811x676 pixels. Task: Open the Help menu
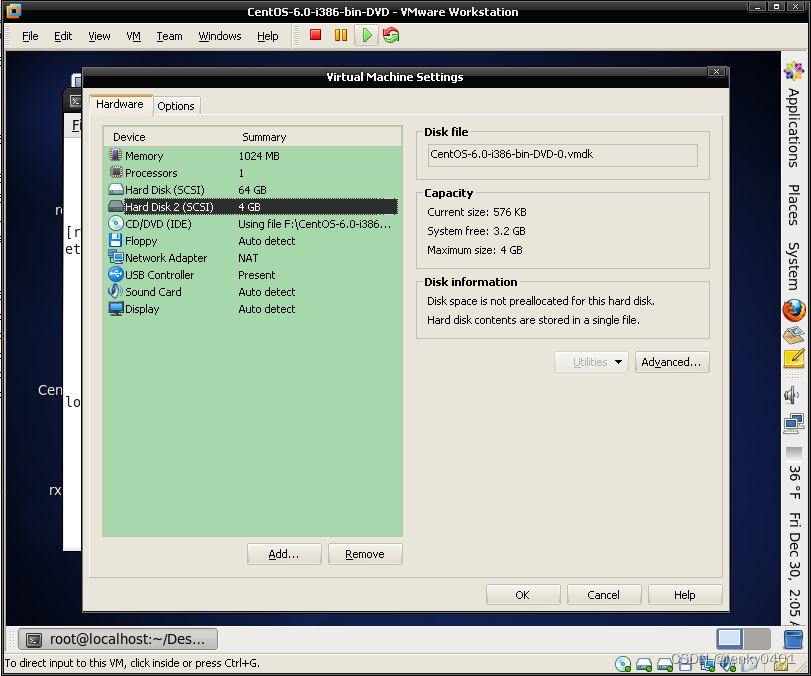267,36
